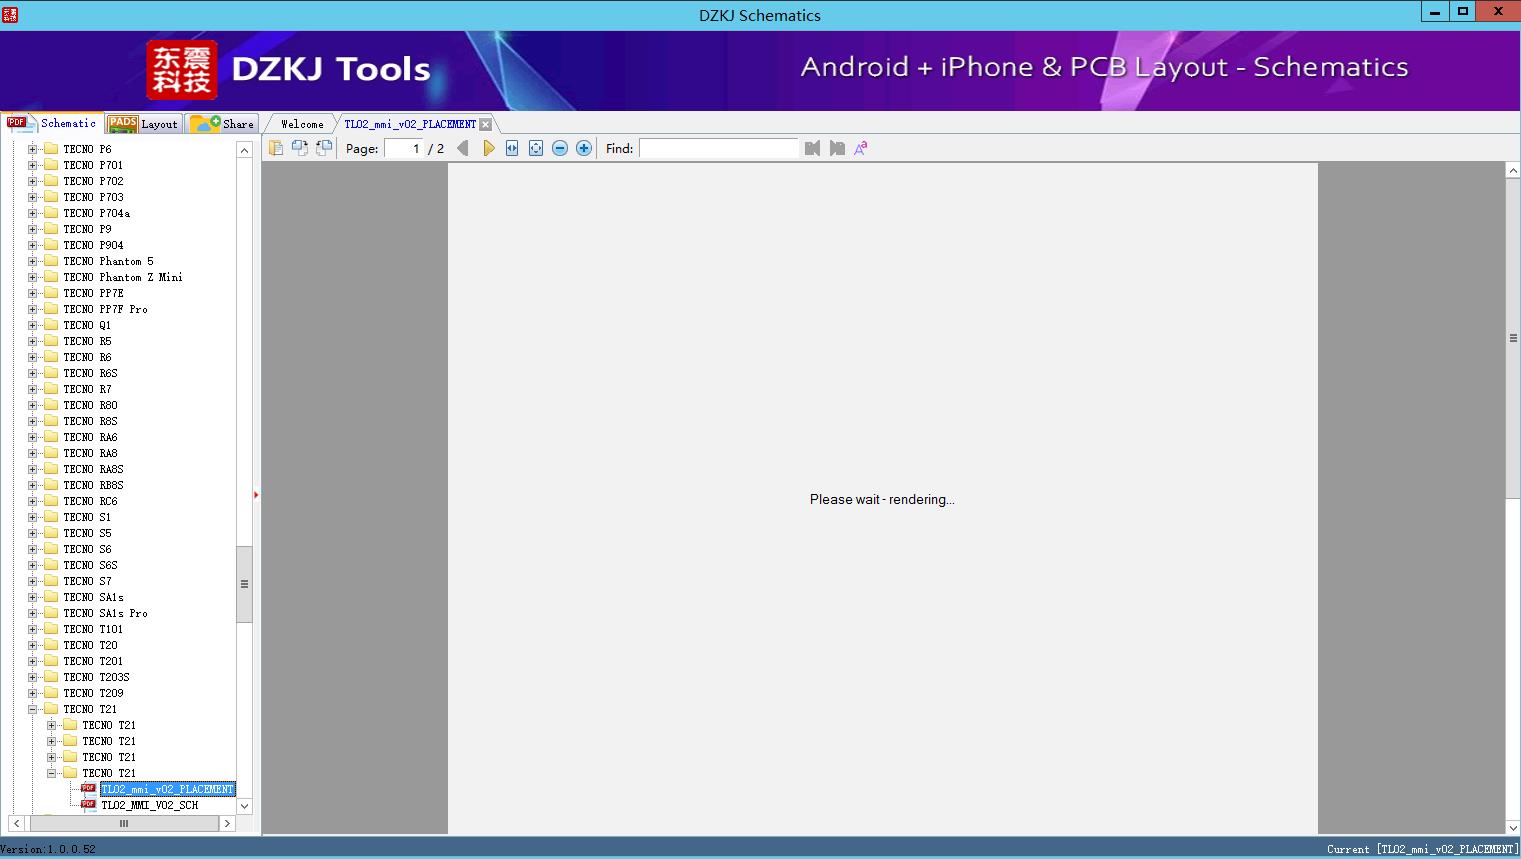Click the copy pages toolbar icon
Image resolution: width=1521 pixels, height=859 pixels.
click(276, 148)
